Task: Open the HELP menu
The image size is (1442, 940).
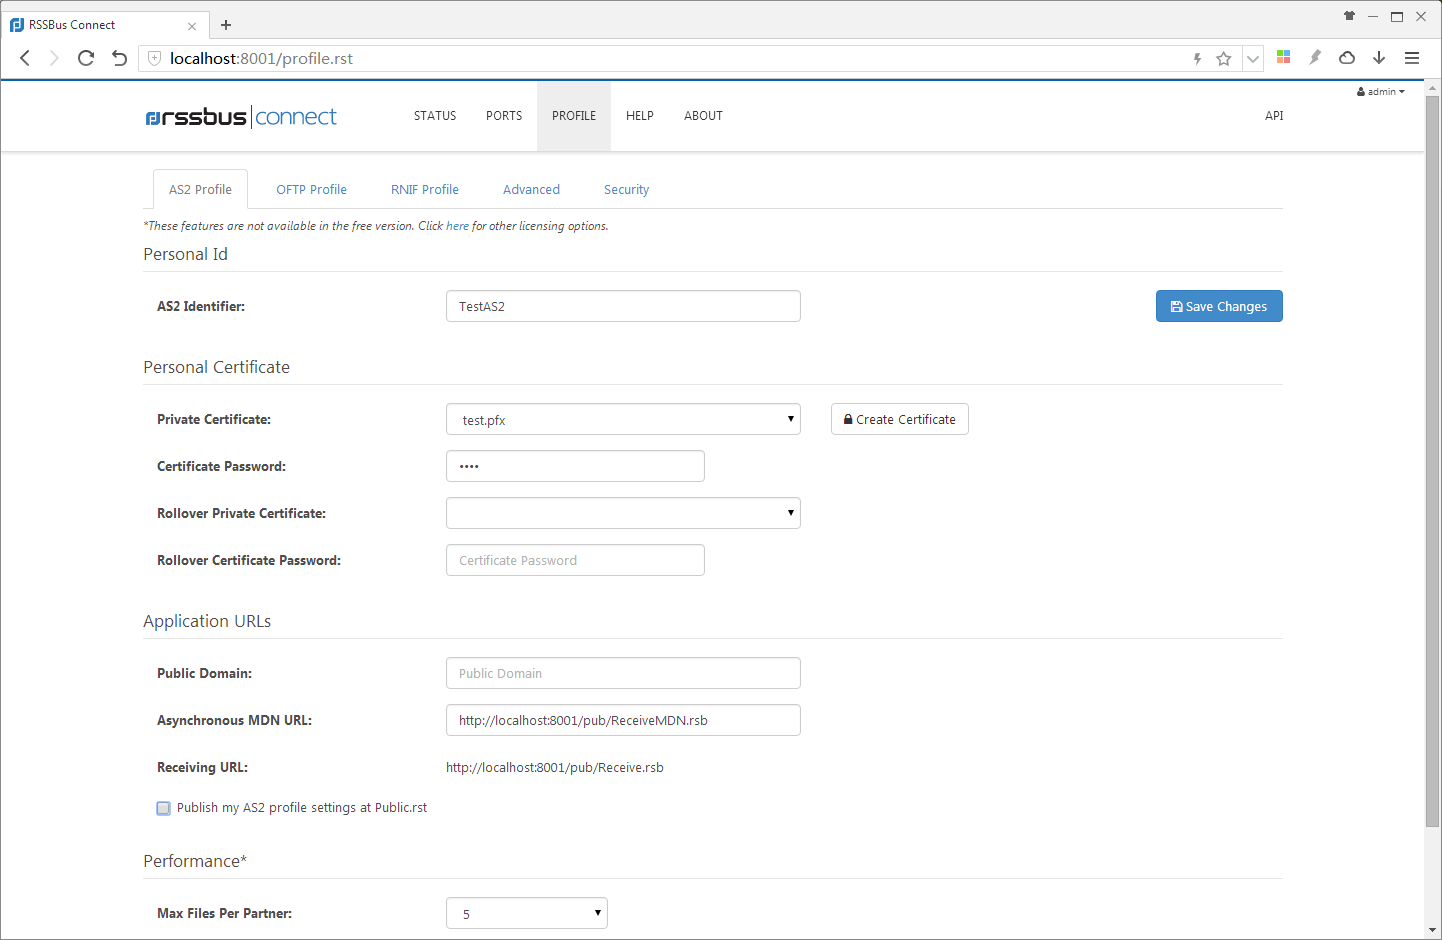Action: click(640, 116)
